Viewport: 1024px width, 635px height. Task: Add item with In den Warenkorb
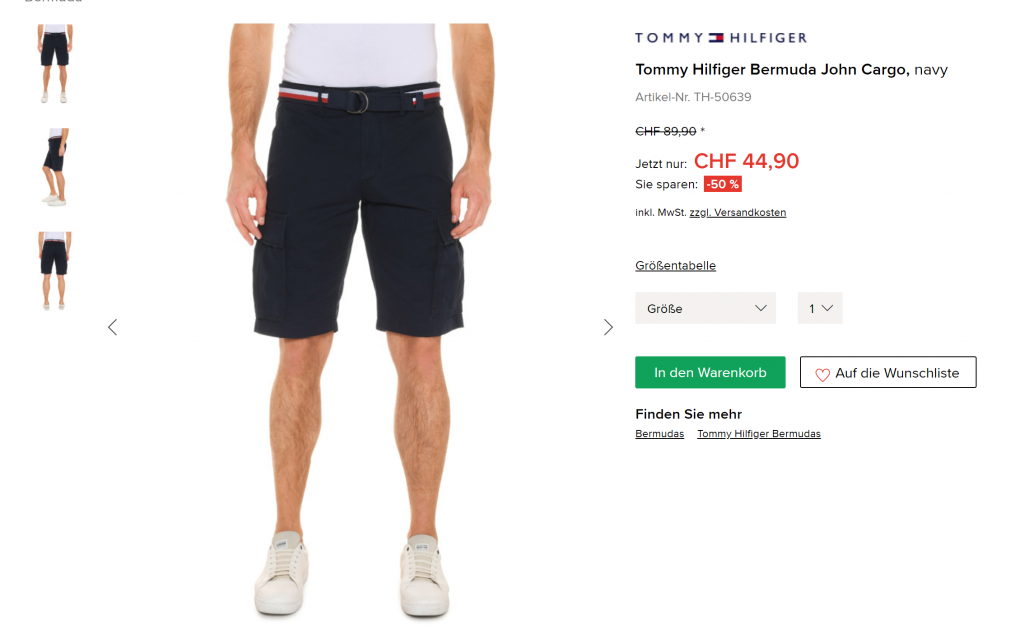coord(710,372)
